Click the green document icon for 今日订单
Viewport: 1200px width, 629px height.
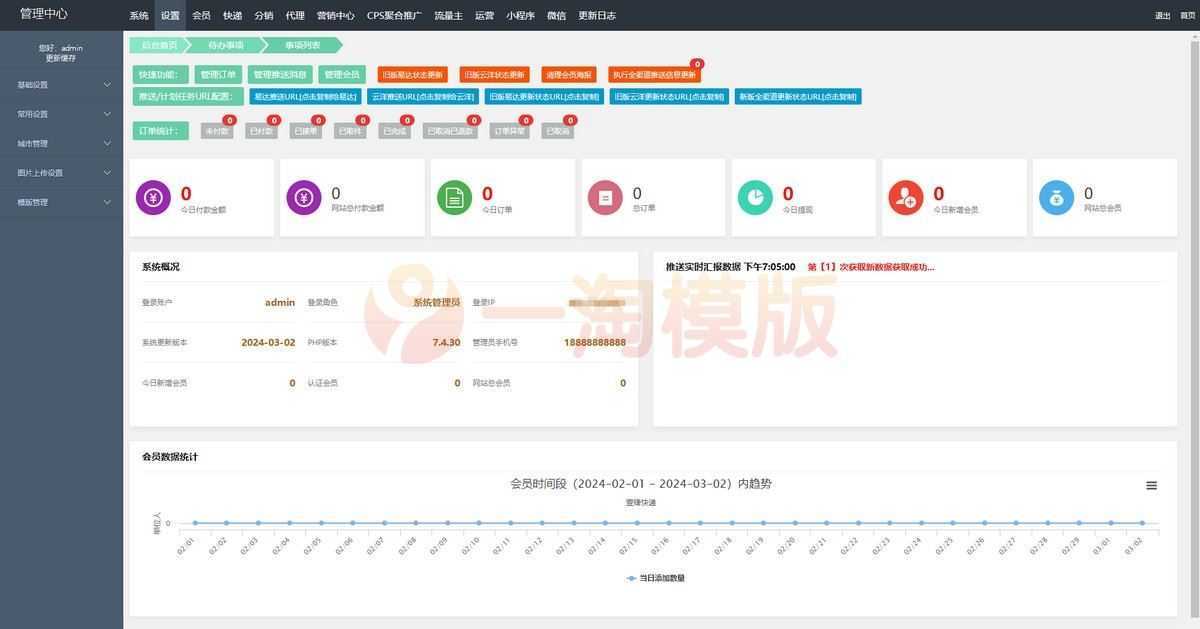pyautogui.click(x=454, y=197)
